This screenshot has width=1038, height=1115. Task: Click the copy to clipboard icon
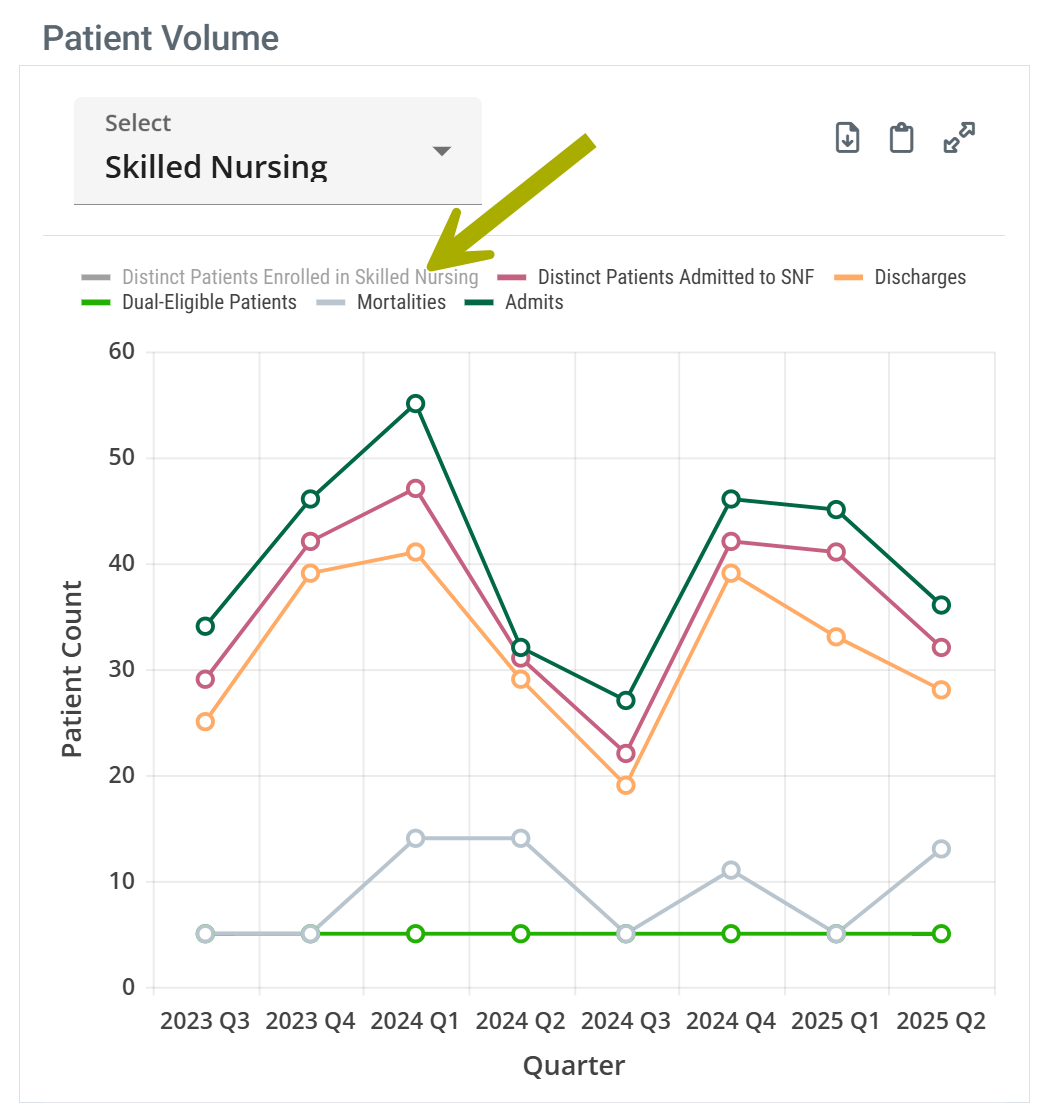902,138
